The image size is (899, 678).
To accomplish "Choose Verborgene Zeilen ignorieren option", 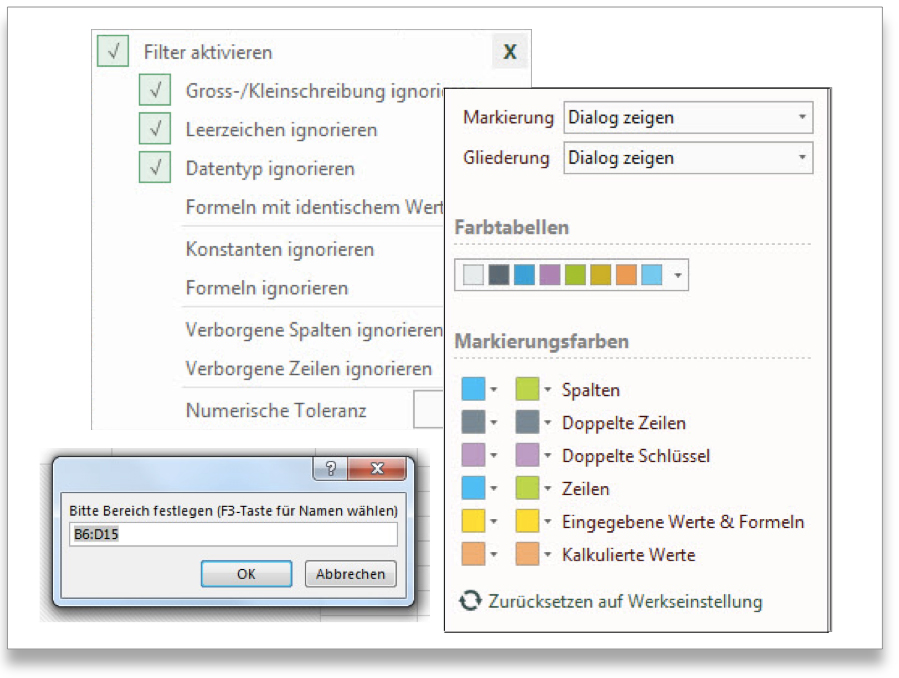I will (308, 369).
